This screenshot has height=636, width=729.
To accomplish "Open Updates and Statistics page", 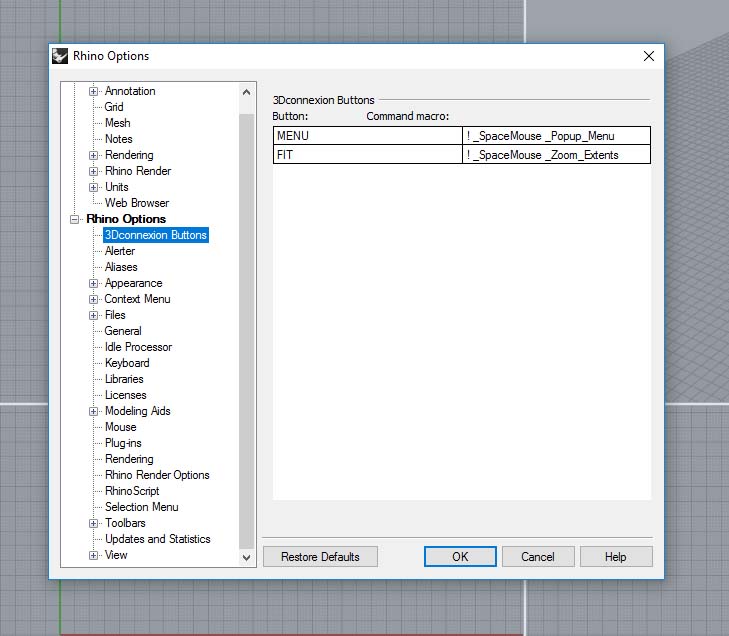I will [158, 539].
